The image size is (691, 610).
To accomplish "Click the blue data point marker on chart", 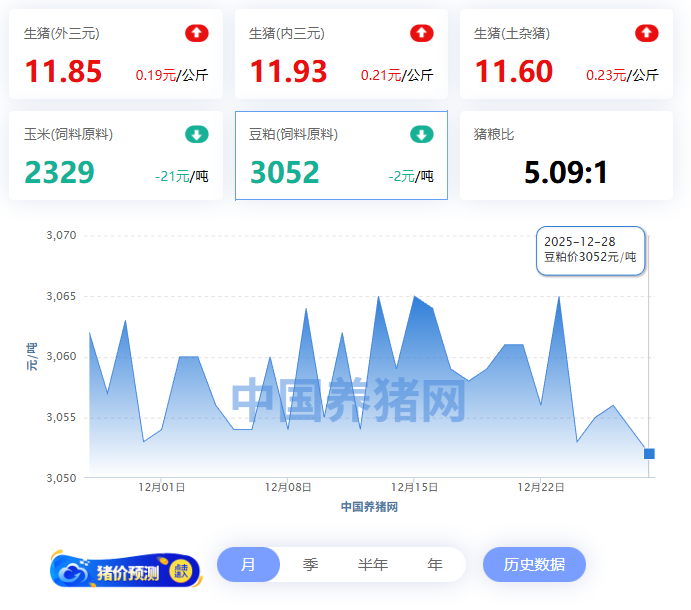I will 649,454.
